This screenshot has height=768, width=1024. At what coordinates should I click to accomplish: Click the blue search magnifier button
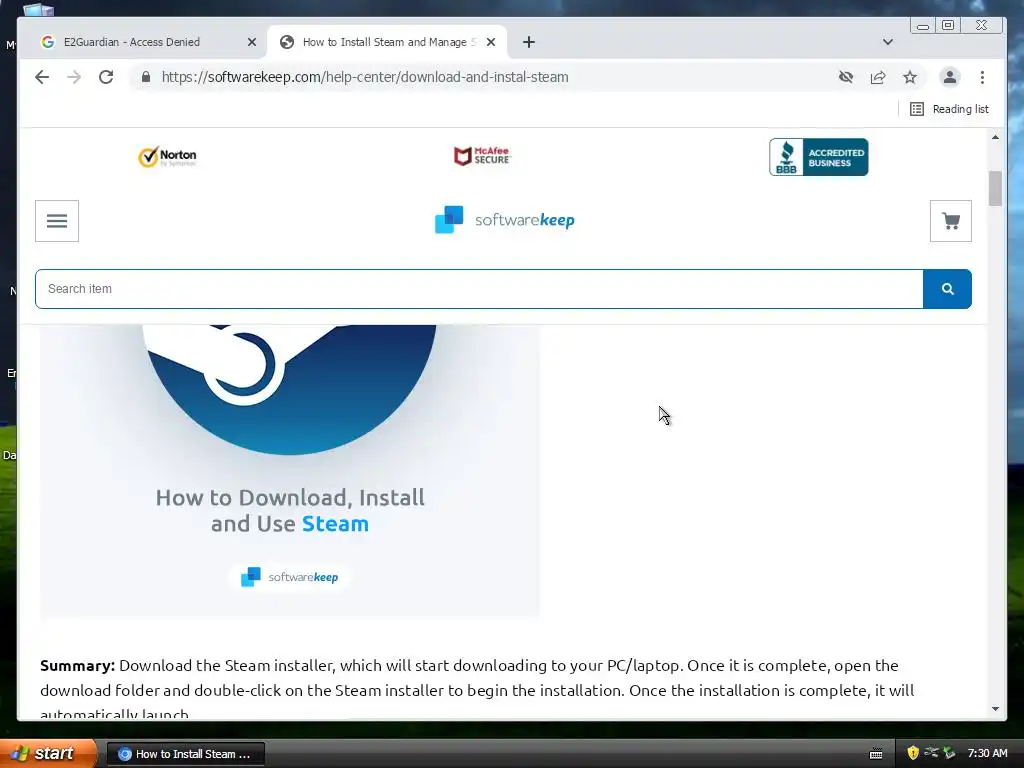948,289
